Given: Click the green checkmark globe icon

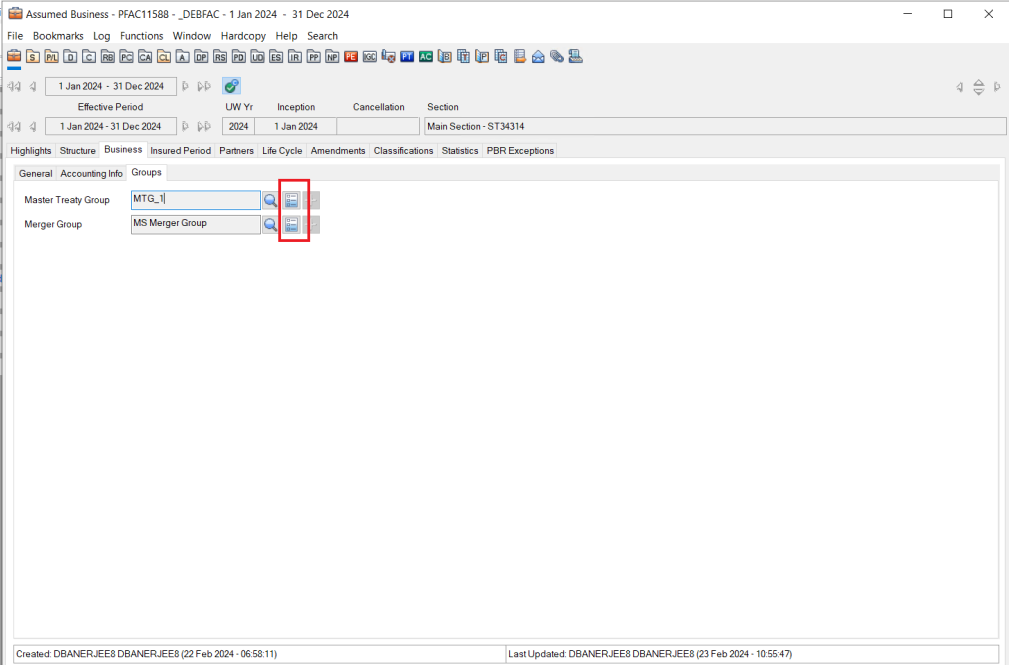Looking at the screenshot, I should (x=231, y=87).
